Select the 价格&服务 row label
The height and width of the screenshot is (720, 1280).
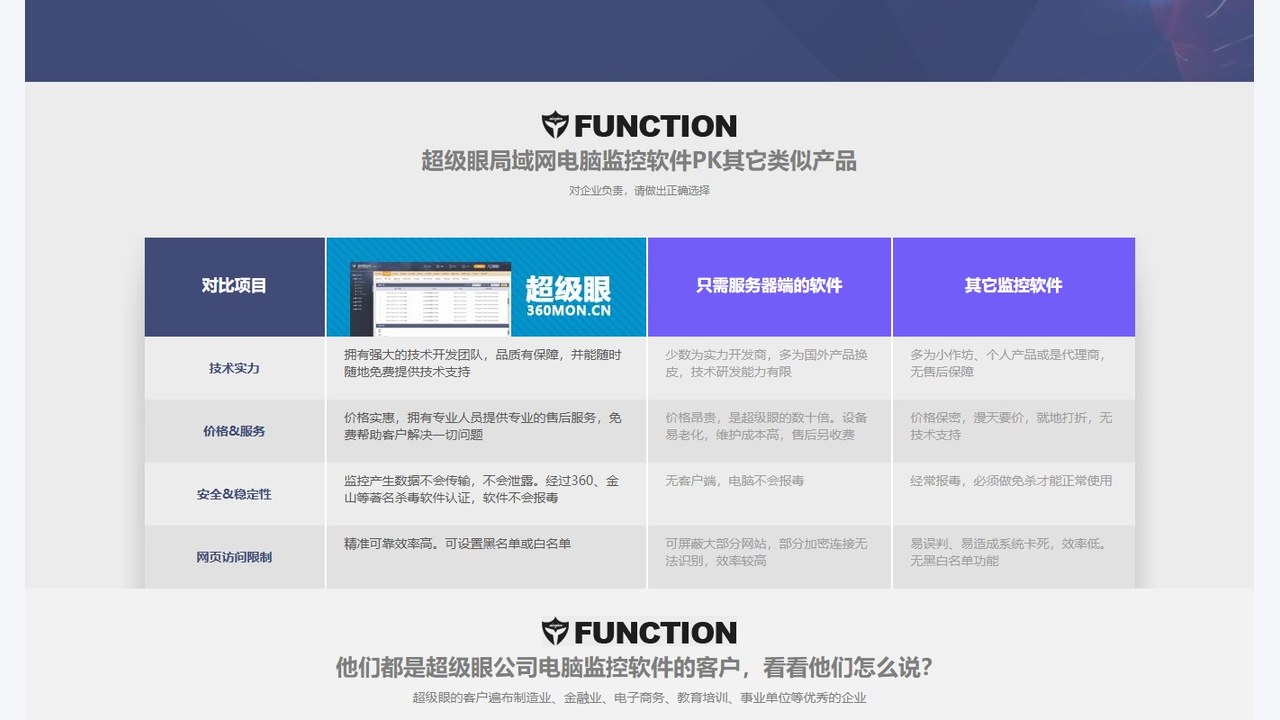pyautogui.click(x=234, y=431)
